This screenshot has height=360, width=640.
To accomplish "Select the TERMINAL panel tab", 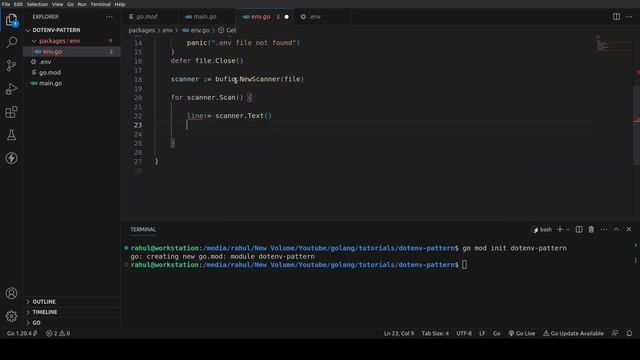I will (x=143, y=229).
